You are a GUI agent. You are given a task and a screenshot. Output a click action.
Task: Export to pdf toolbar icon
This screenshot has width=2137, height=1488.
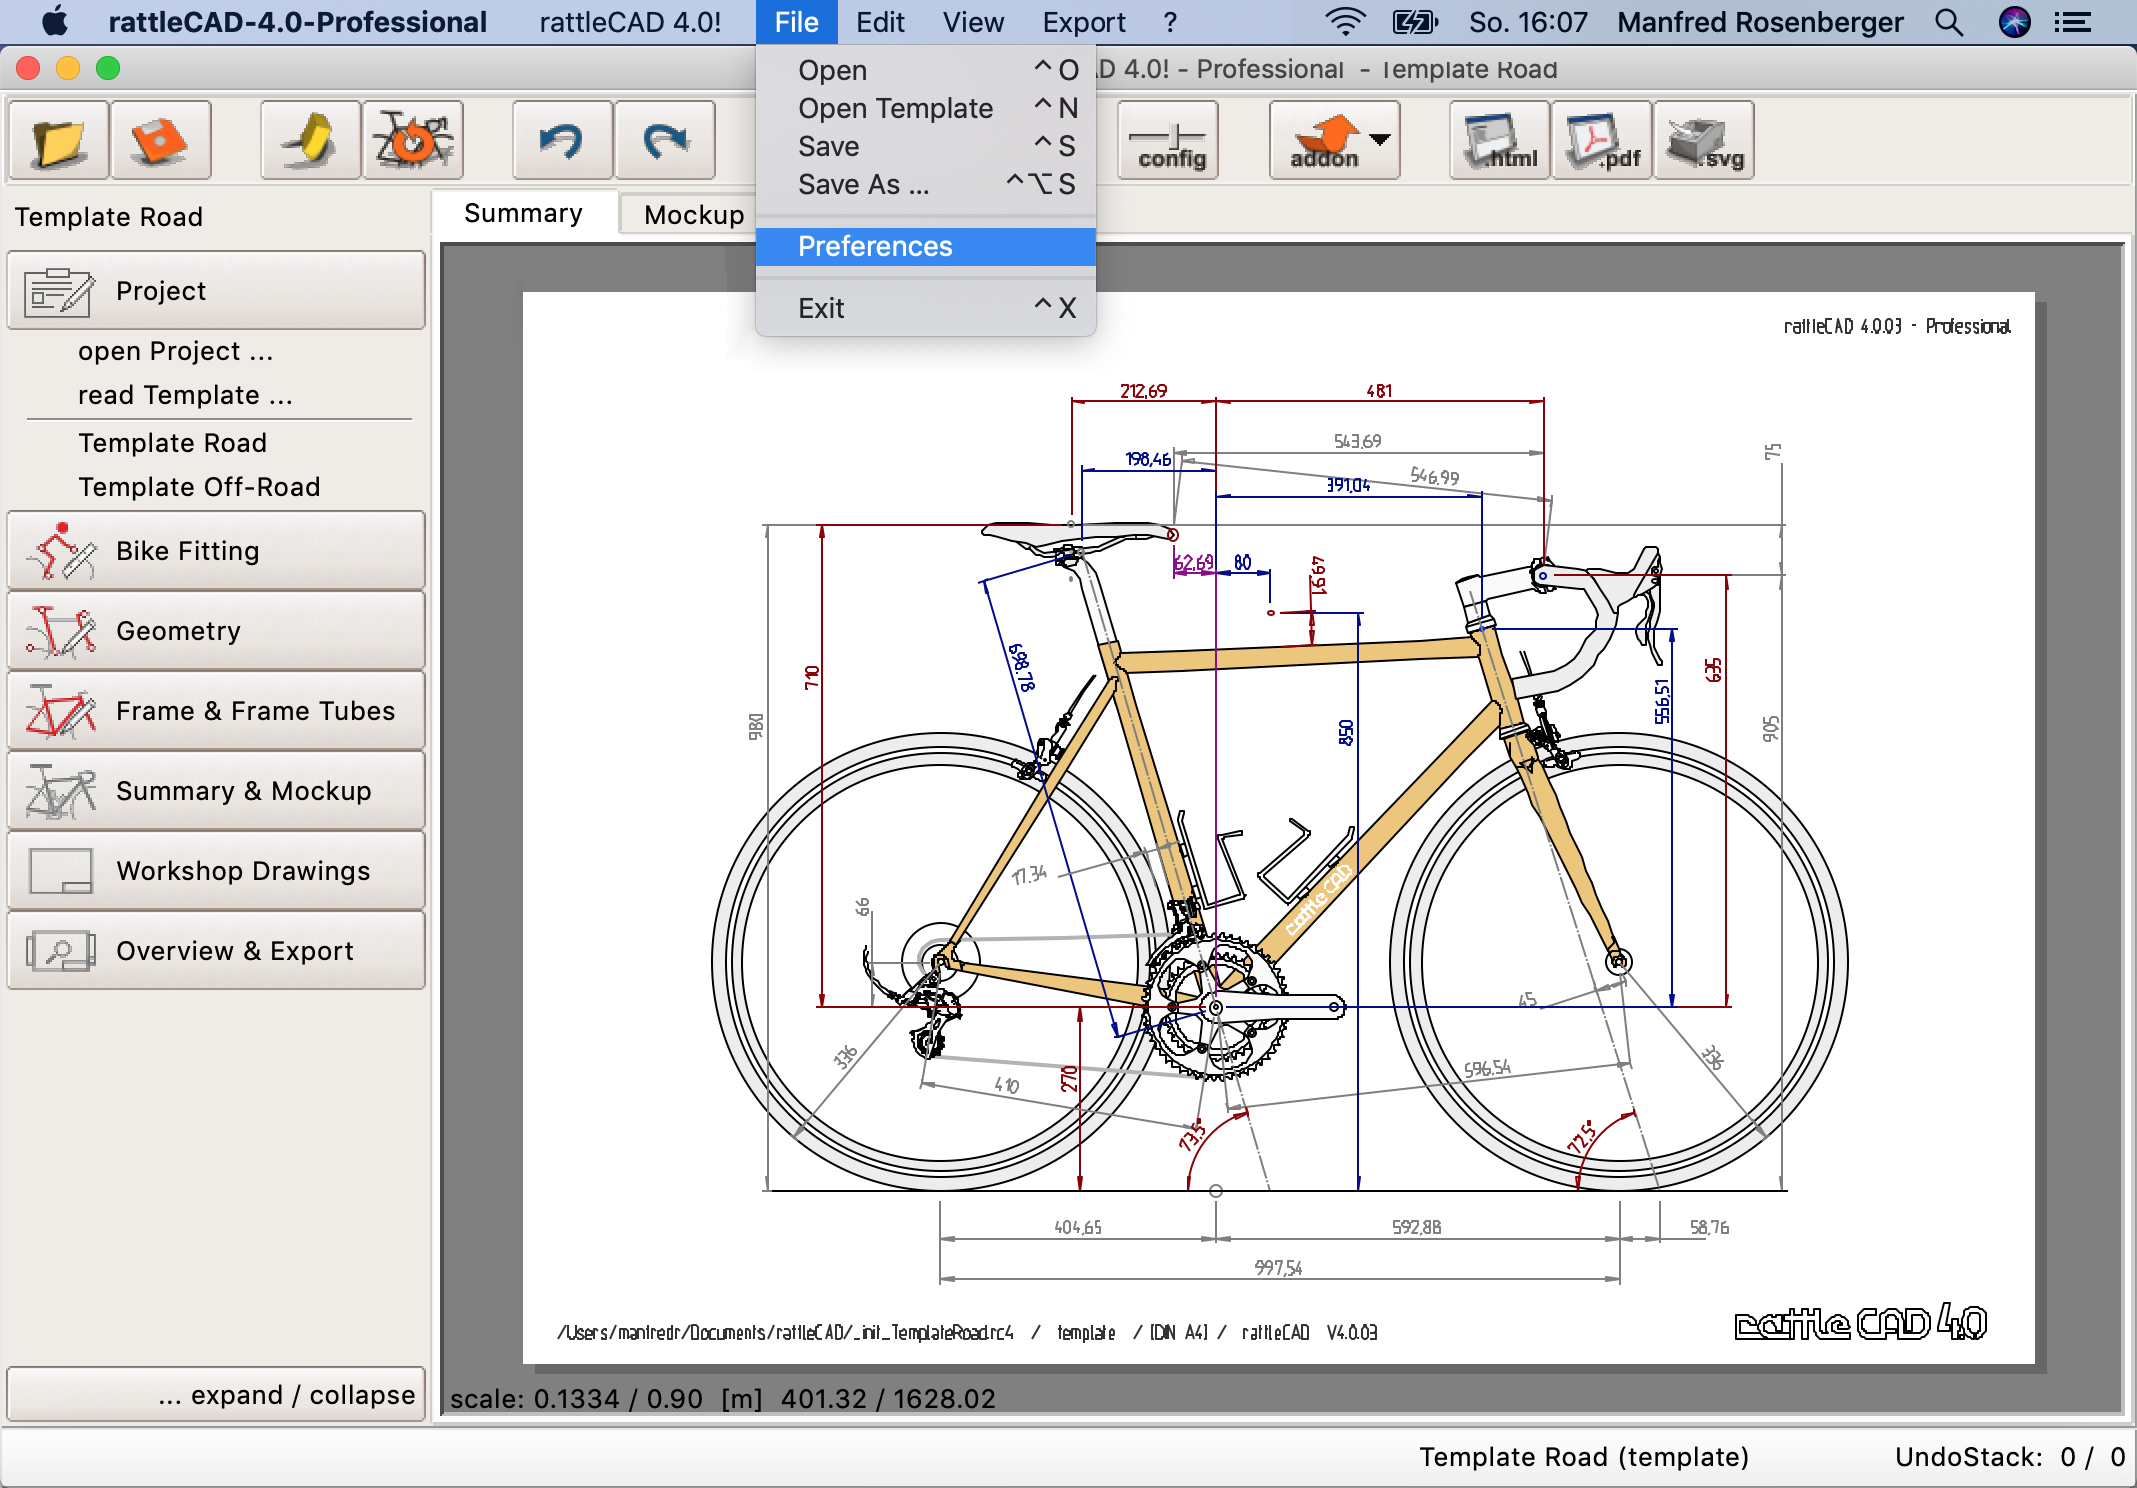pyautogui.click(x=1602, y=140)
